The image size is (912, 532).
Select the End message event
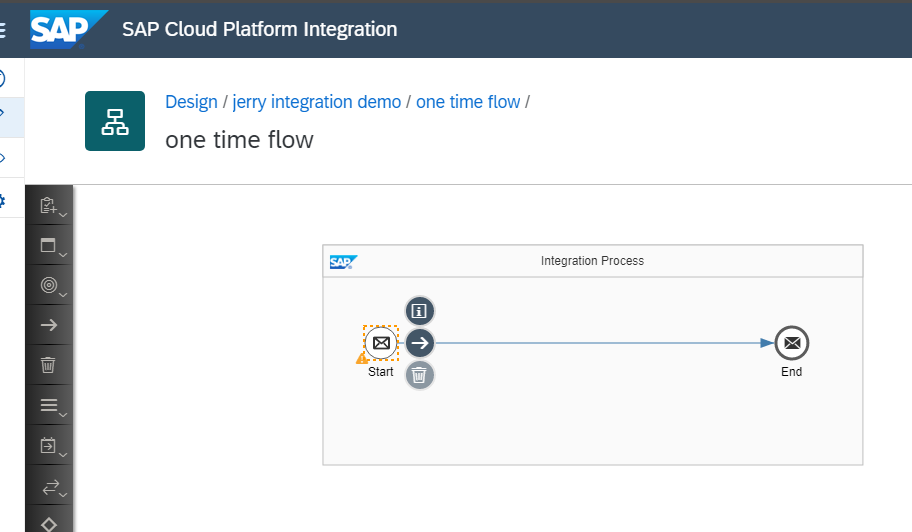pyautogui.click(x=792, y=343)
